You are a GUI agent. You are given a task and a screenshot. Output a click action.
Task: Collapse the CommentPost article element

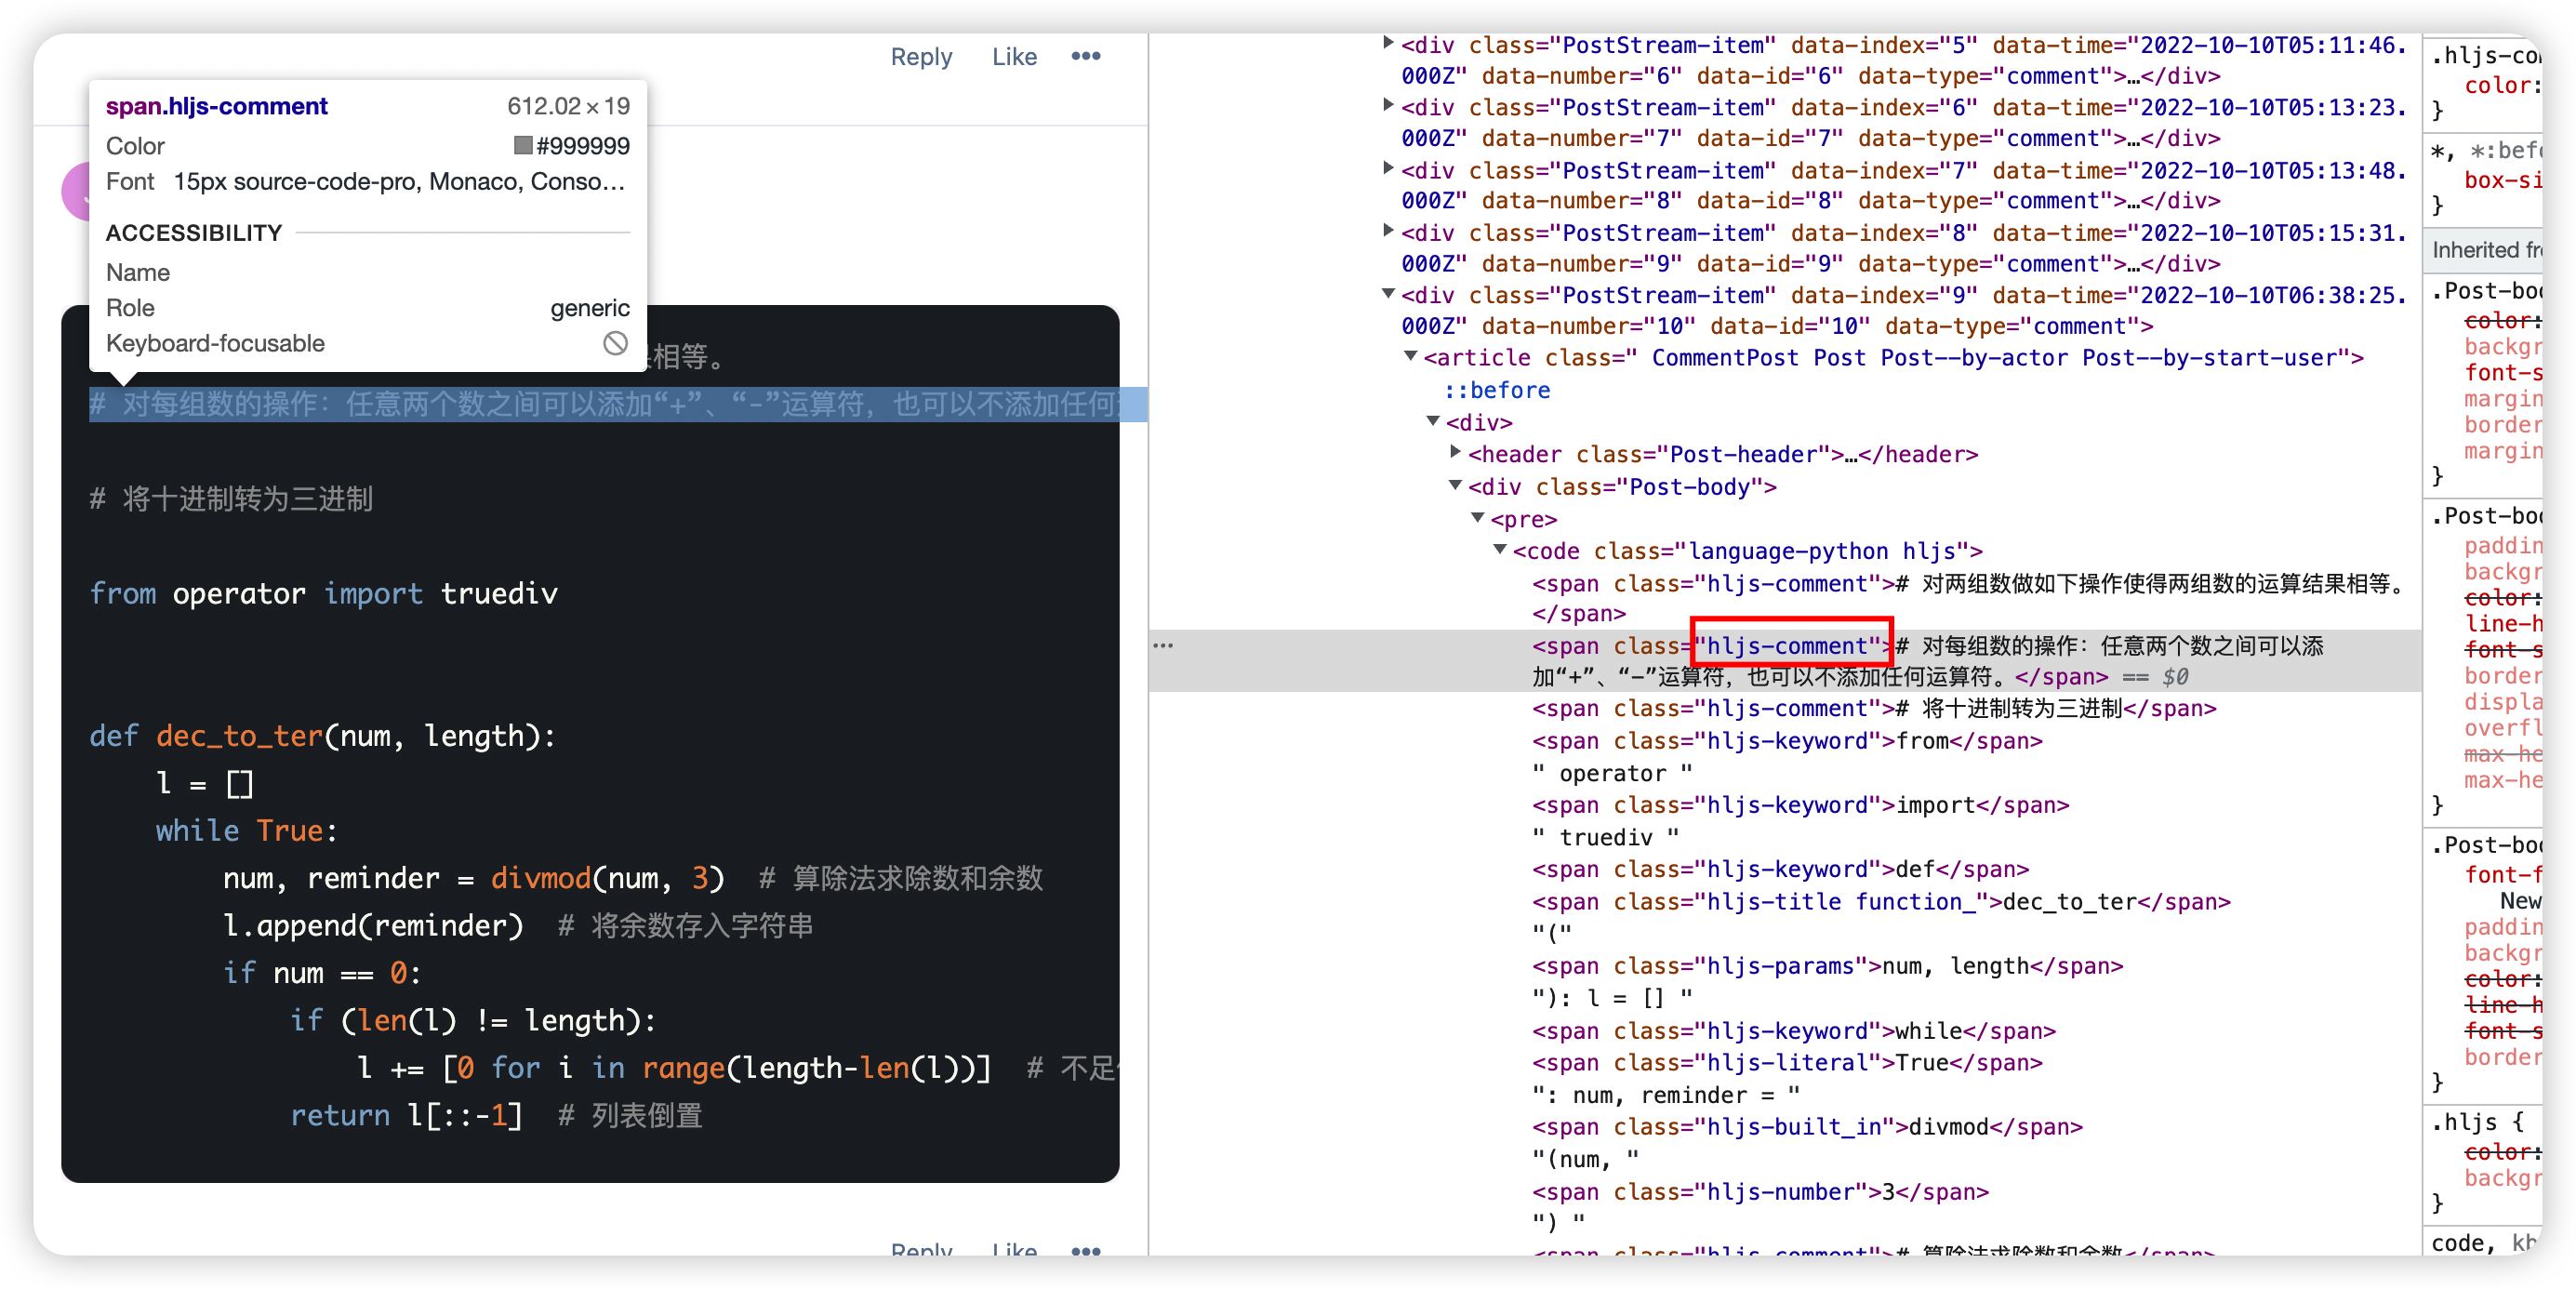1410,356
